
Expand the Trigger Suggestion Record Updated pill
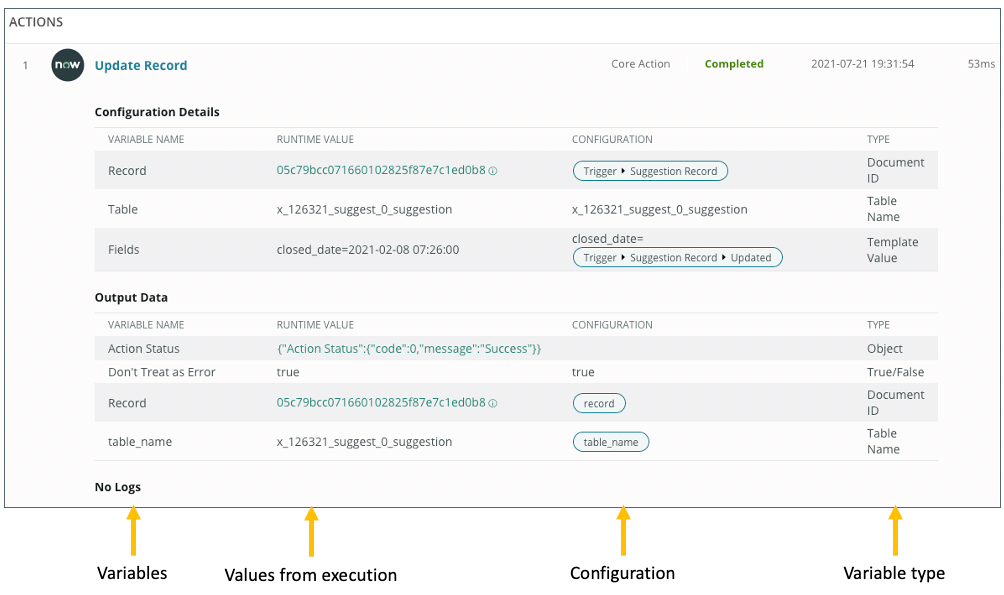(677, 257)
